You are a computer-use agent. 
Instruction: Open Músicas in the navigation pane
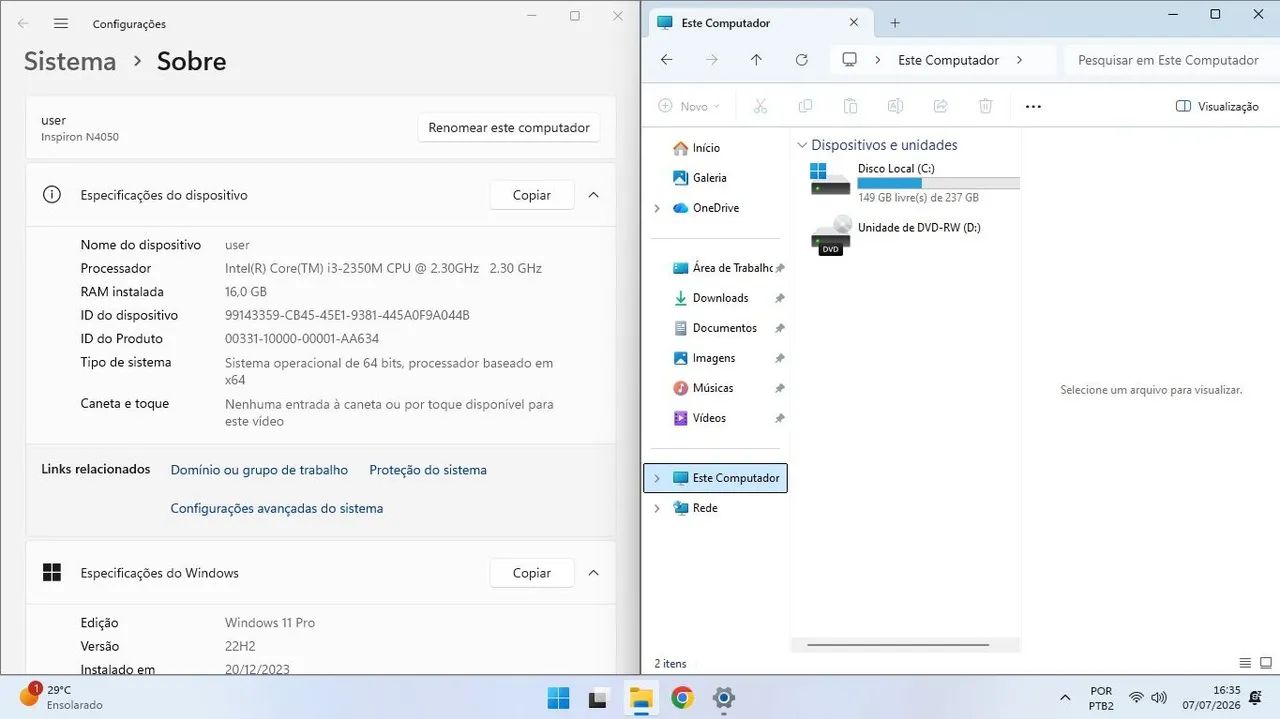[712, 388]
